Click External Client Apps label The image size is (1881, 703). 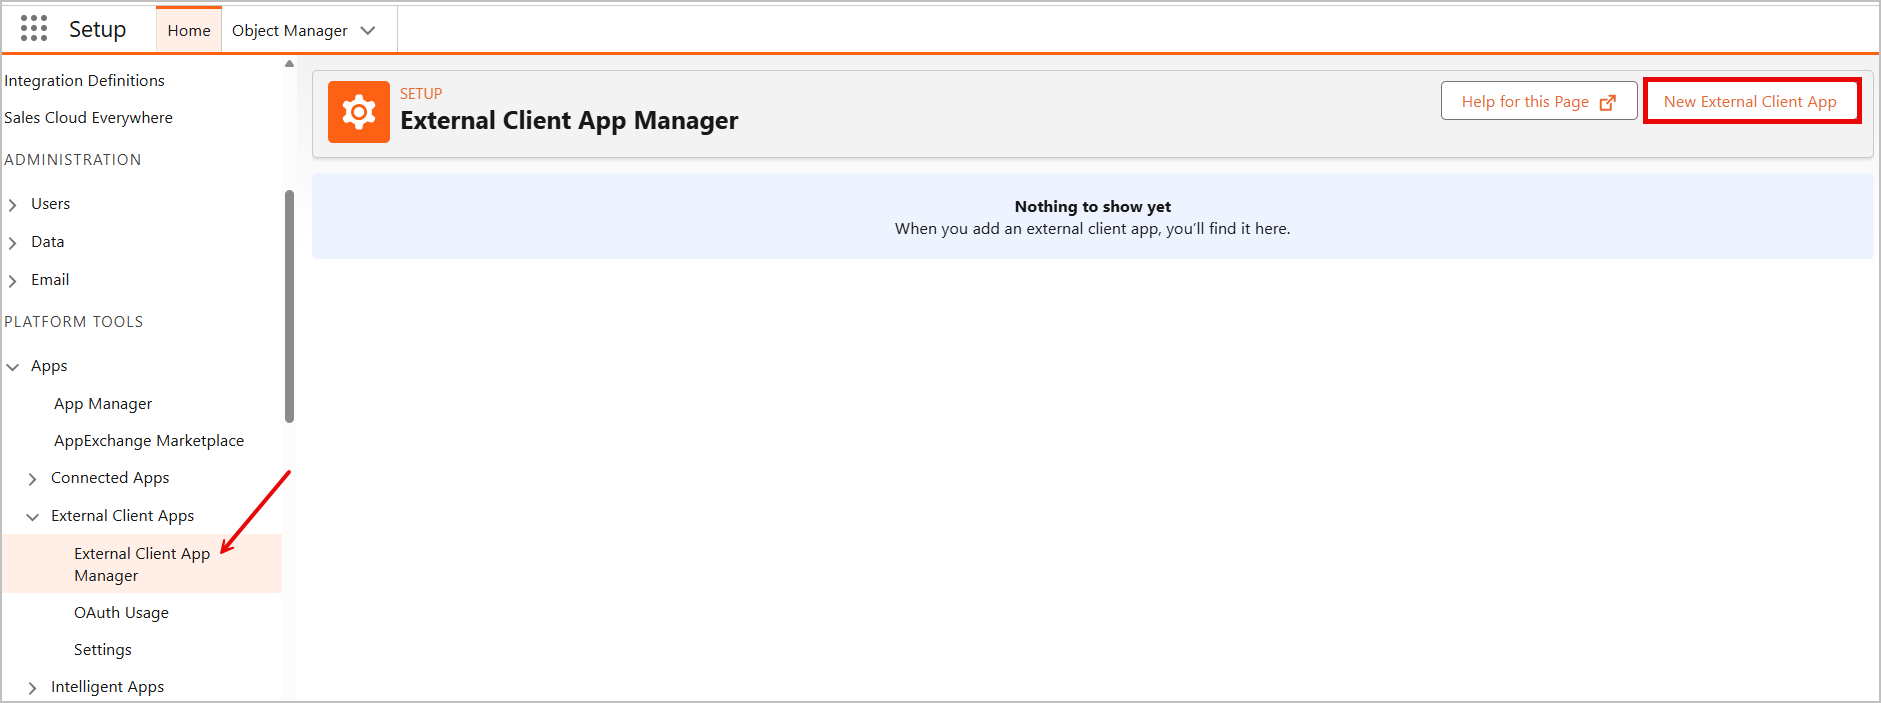click(122, 516)
